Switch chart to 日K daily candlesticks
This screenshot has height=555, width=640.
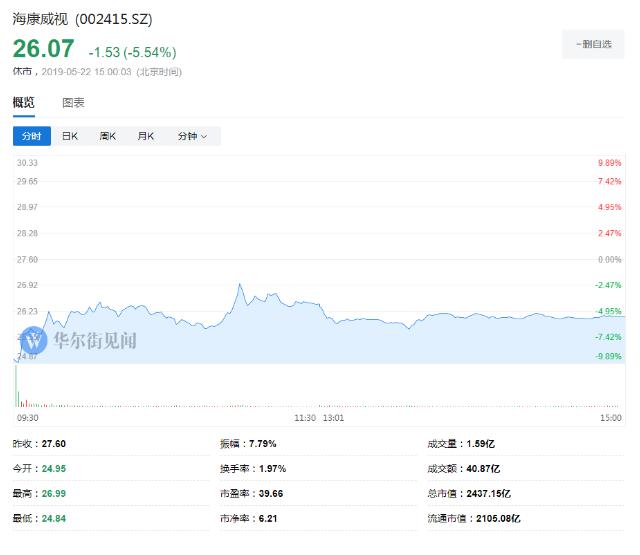[70, 136]
